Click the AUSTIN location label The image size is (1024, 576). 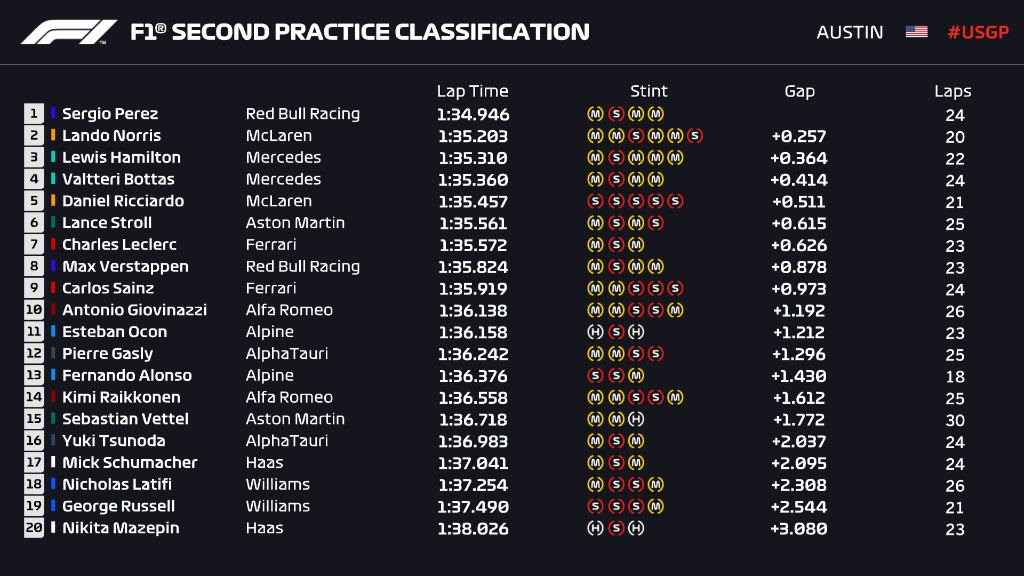850,32
